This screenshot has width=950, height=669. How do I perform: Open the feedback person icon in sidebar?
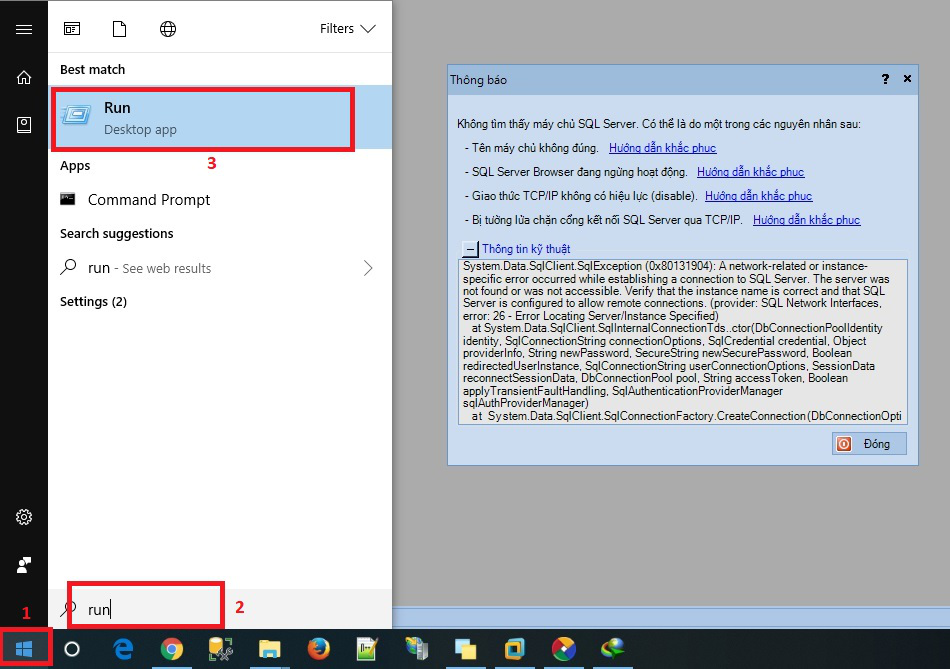point(24,565)
